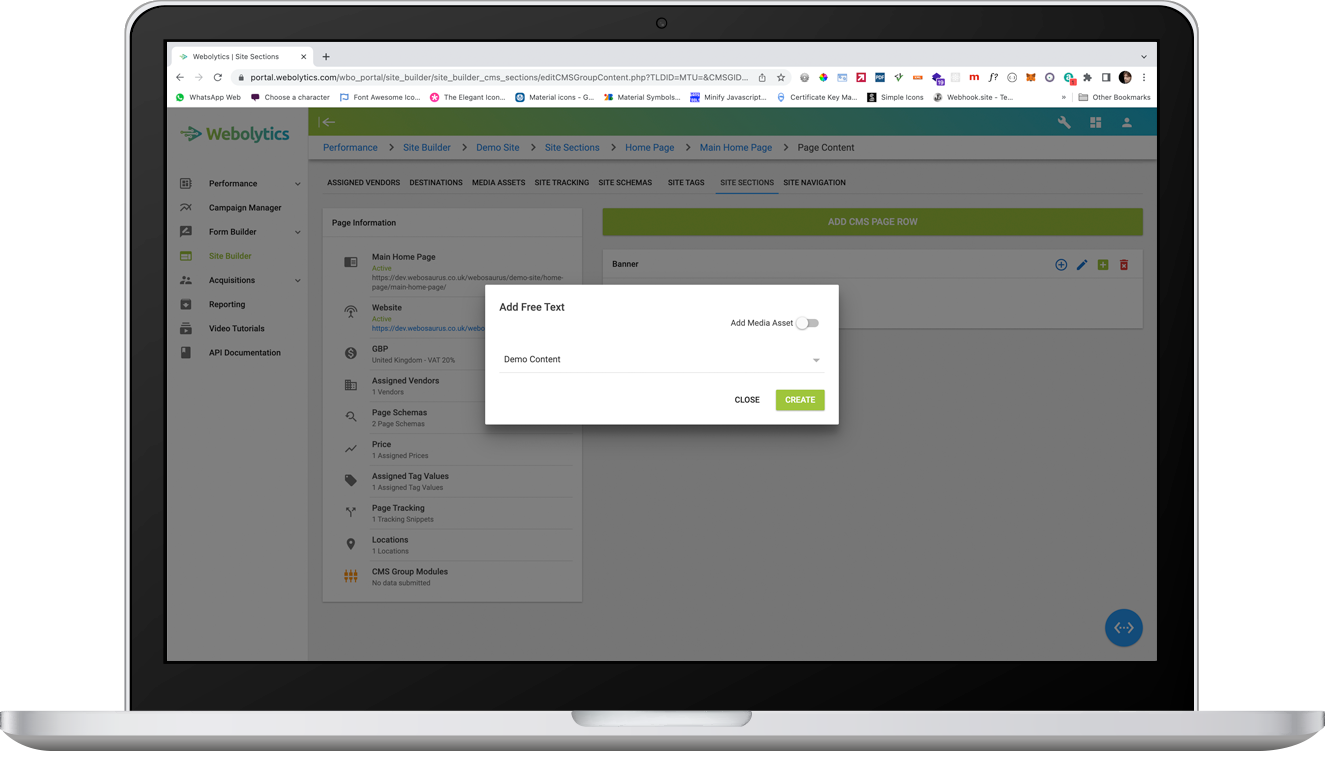
Task: Click the Campaign Manager sidebar icon
Action: [x=185, y=208]
